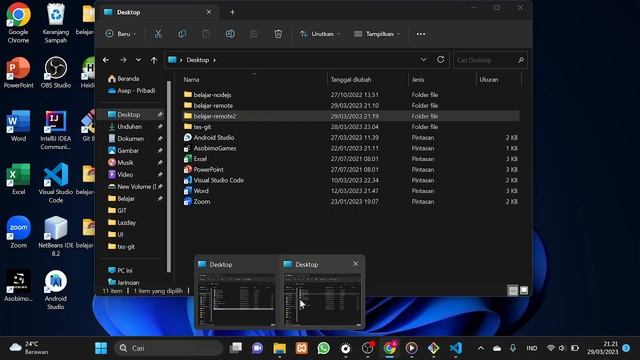Open the Tampilkan view dropdown
This screenshot has width=640, height=360.
(377, 34)
